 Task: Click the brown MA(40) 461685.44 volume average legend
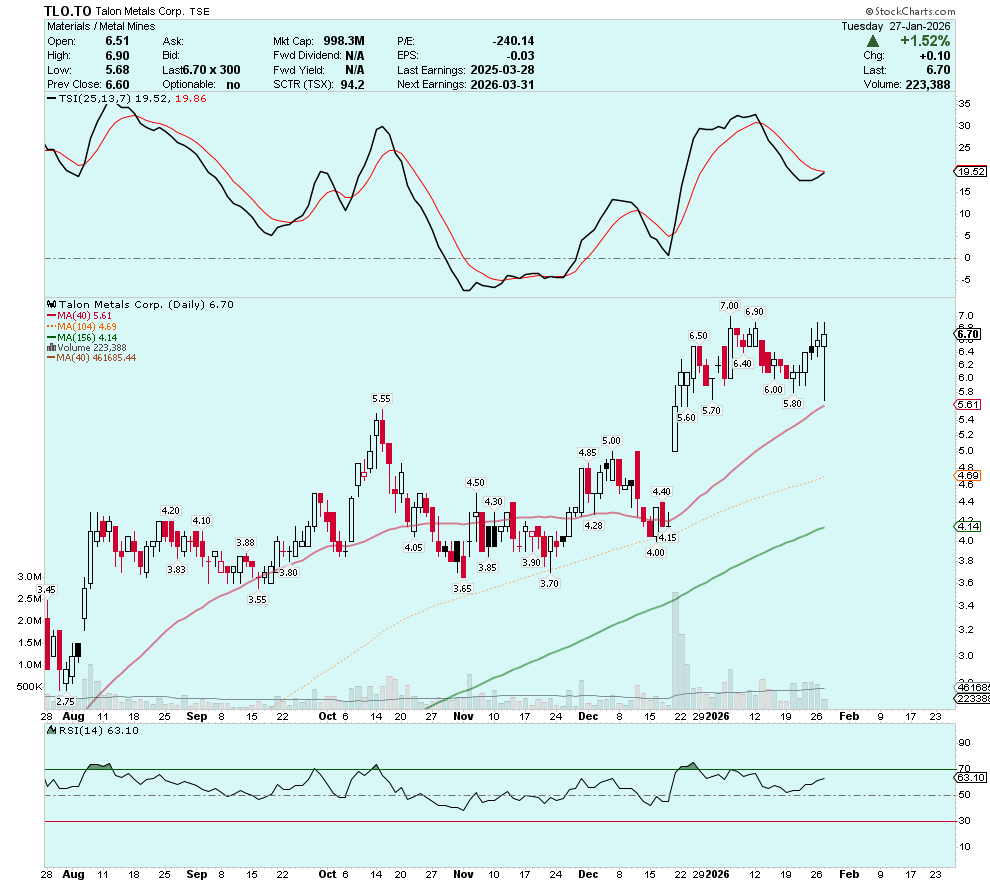tap(92, 358)
